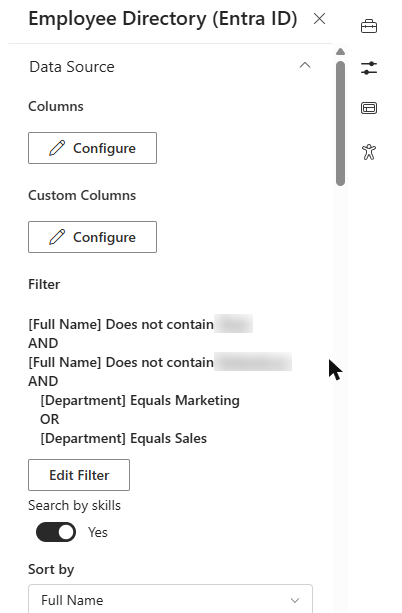Click the OR operator text
The width and height of the screenshot is (402, 613).
click(x=50, y=419)
